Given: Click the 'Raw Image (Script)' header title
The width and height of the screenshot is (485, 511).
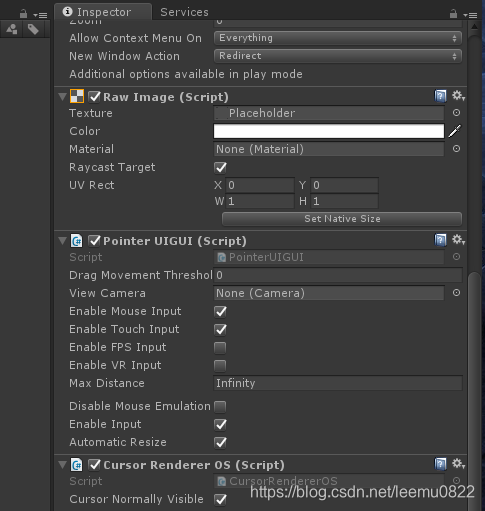Looking at the screenshot, I should 166,97.
